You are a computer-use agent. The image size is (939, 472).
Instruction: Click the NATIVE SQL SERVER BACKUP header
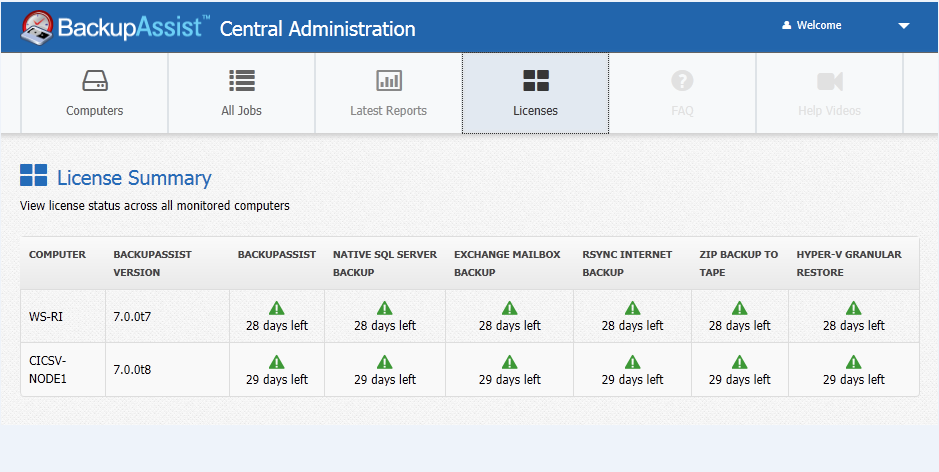pos(385,264)
